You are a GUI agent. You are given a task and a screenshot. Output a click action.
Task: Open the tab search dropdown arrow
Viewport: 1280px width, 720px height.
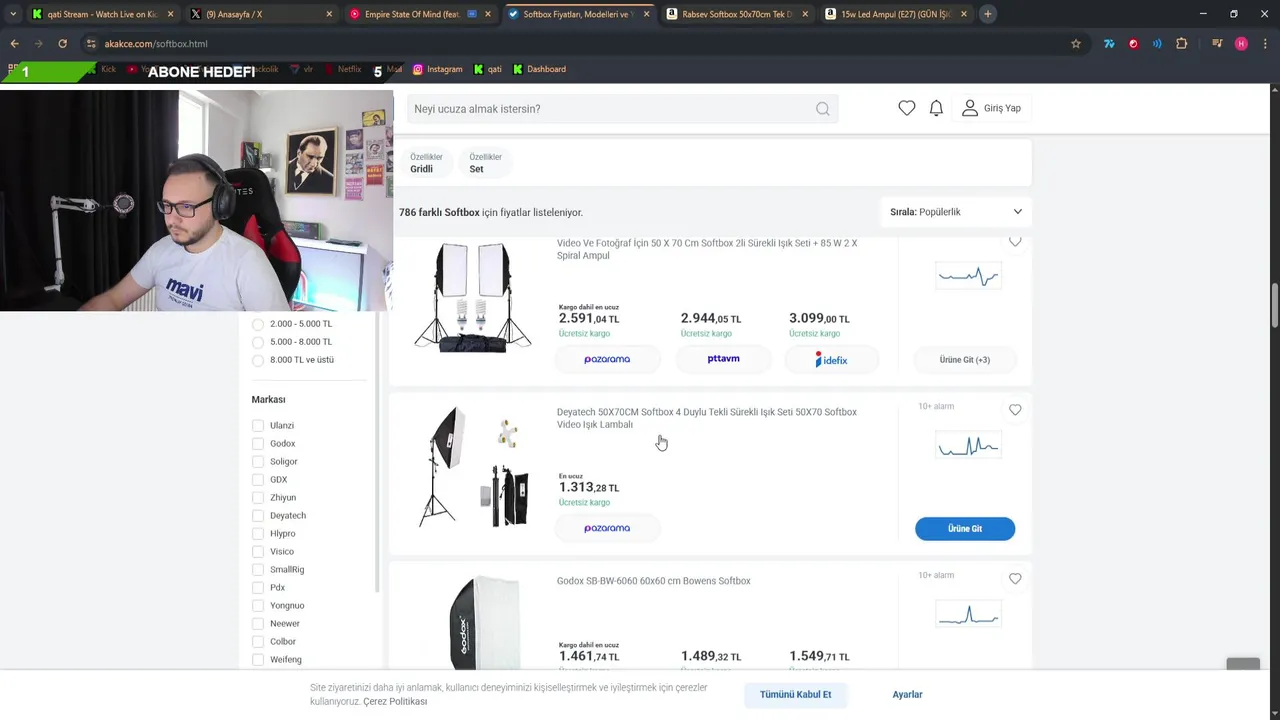click(12, 14)
